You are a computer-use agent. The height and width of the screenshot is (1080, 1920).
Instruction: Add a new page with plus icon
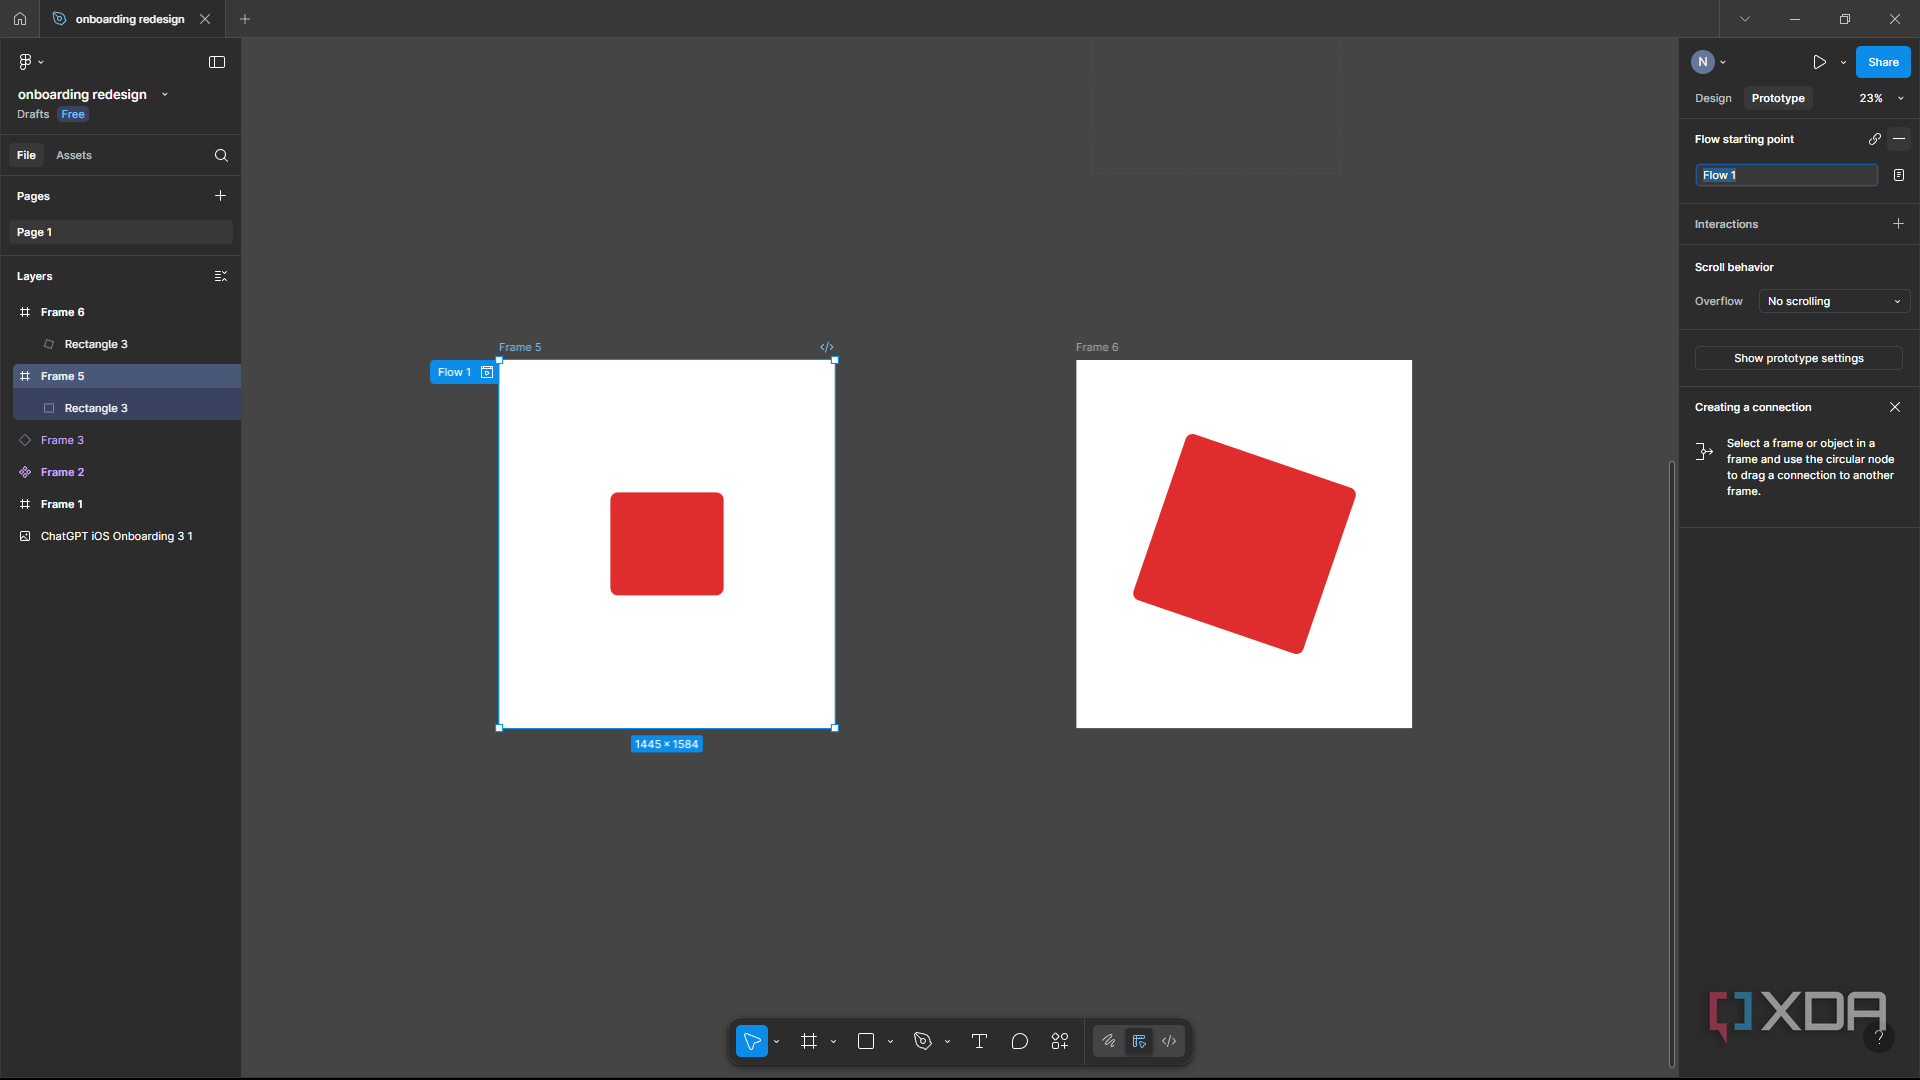tap(221, 196)
